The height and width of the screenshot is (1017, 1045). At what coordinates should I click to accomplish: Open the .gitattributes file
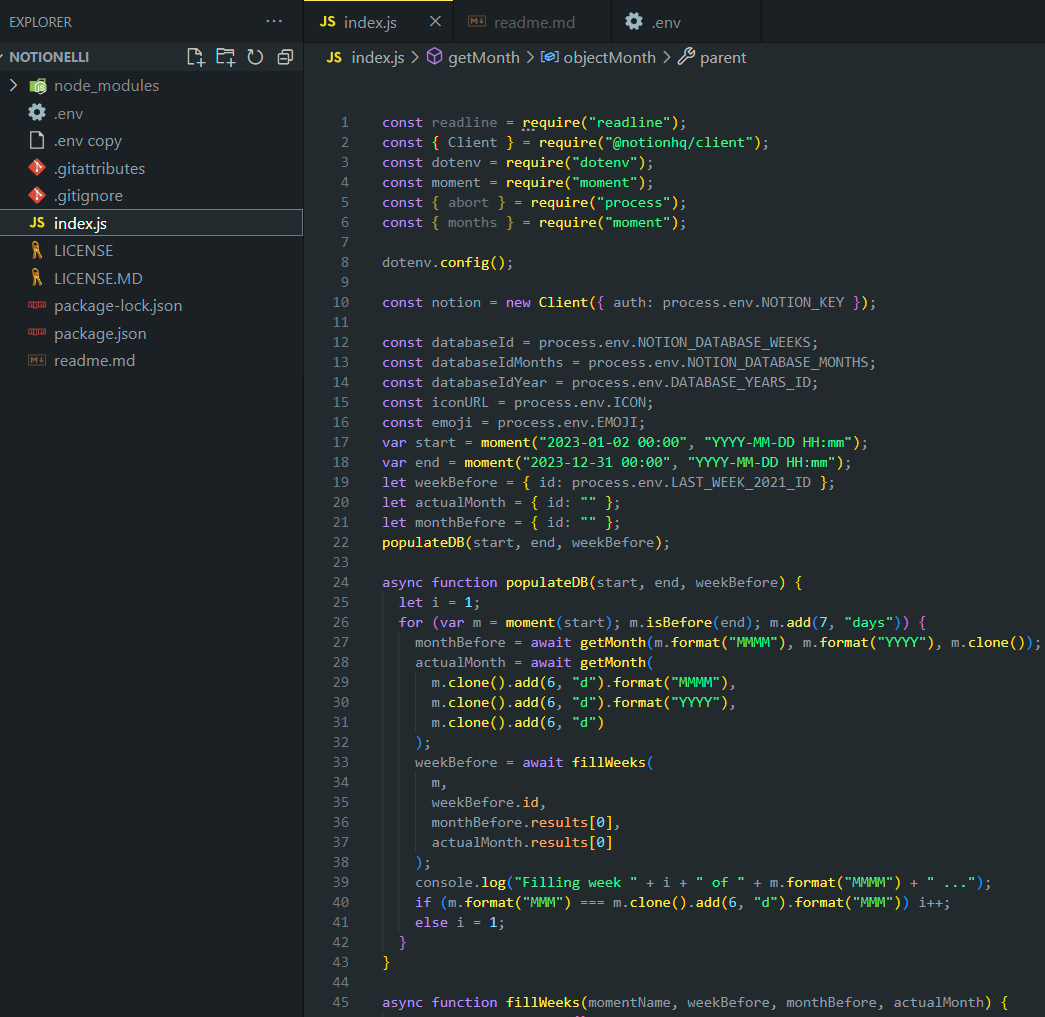[x=99, y=168]
